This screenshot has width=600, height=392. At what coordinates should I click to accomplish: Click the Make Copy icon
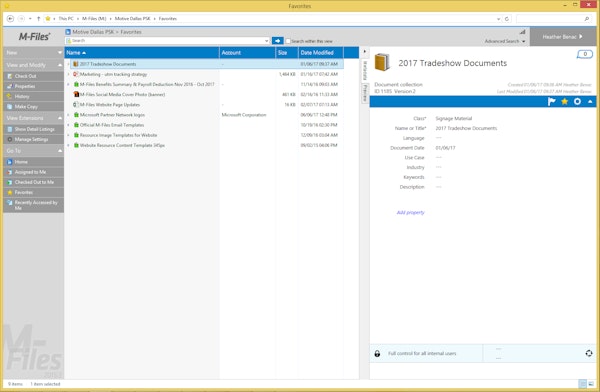pyautogui.click(x=10, y=107)
